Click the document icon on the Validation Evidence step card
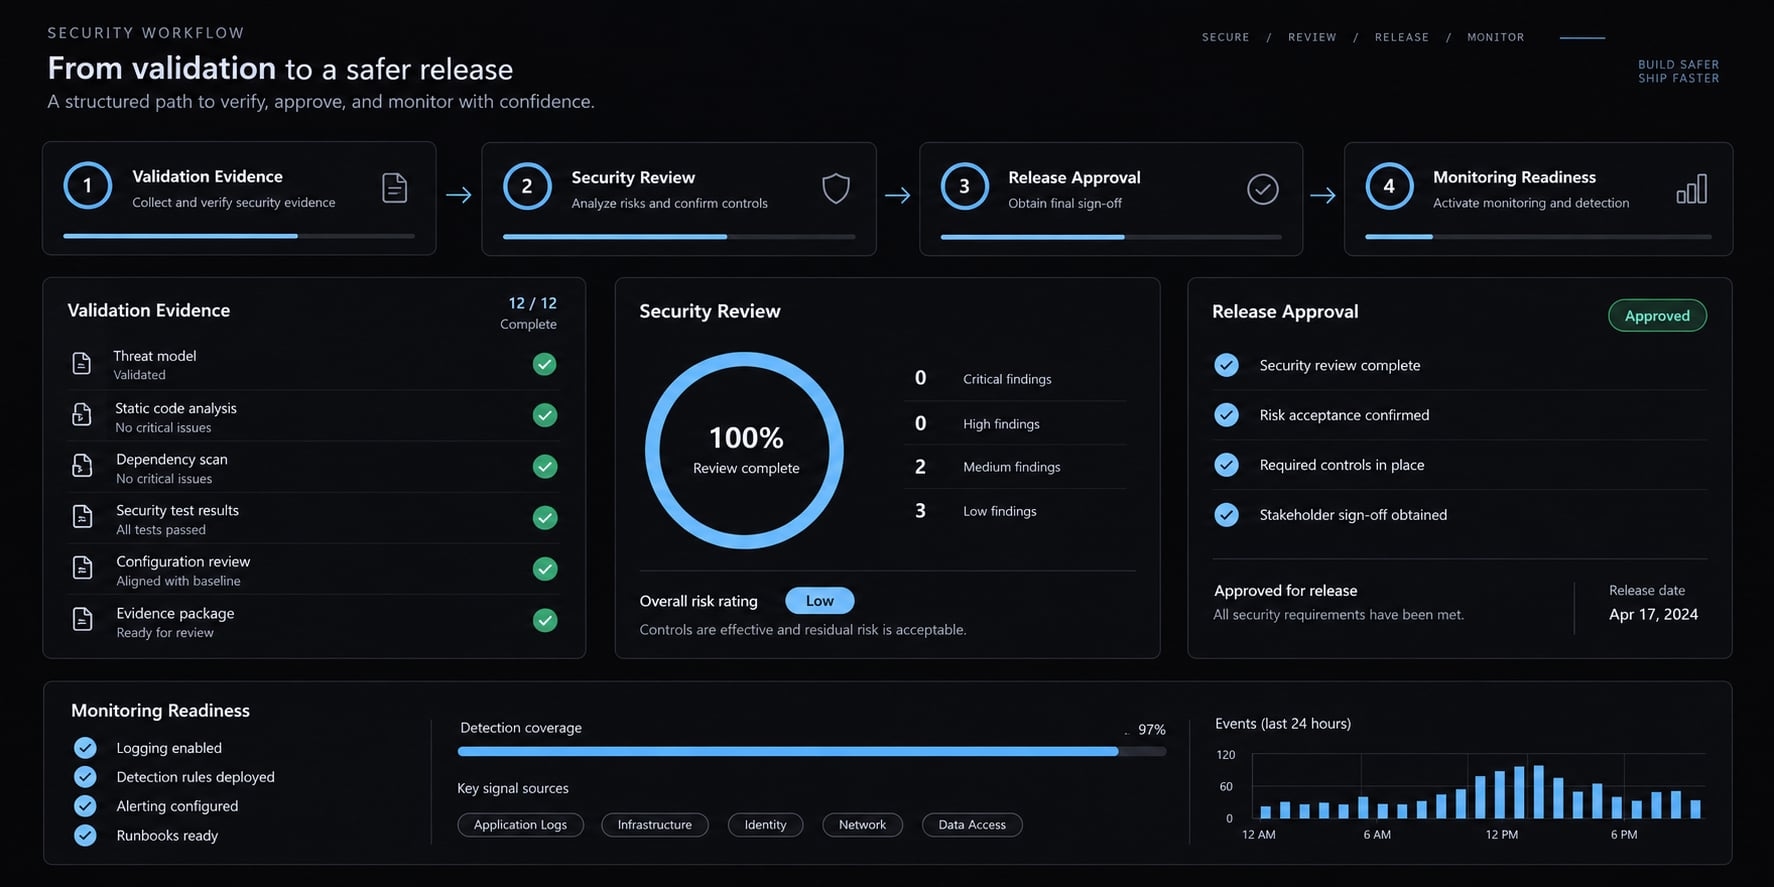Screen dimensions: 1774x887 (395, 188)
